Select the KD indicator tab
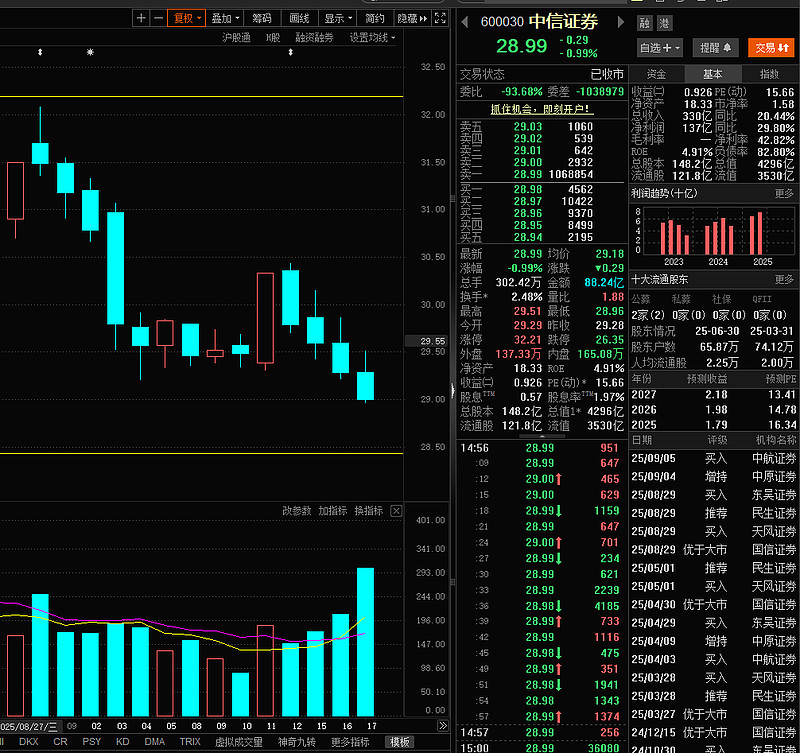Screen dimensions: 800x753 [x=122, y=742]
